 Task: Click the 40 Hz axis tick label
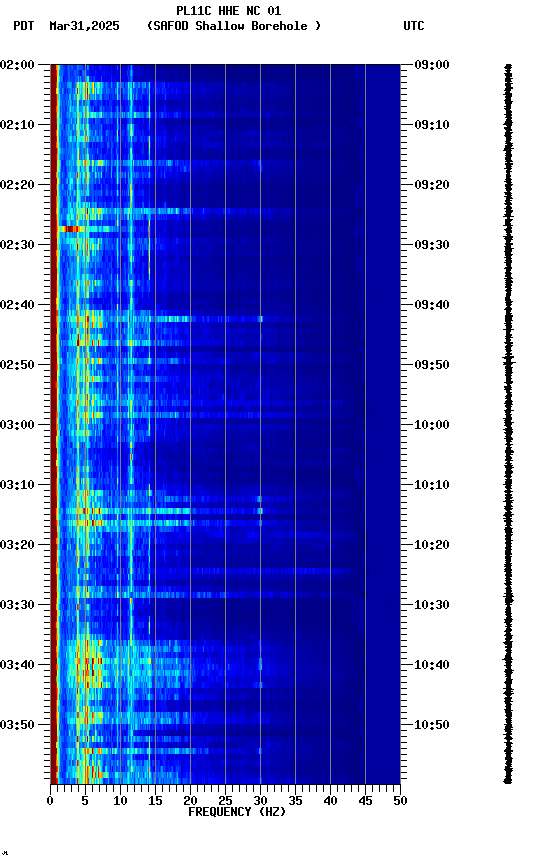pyautogui.click(x=331, y=801)
